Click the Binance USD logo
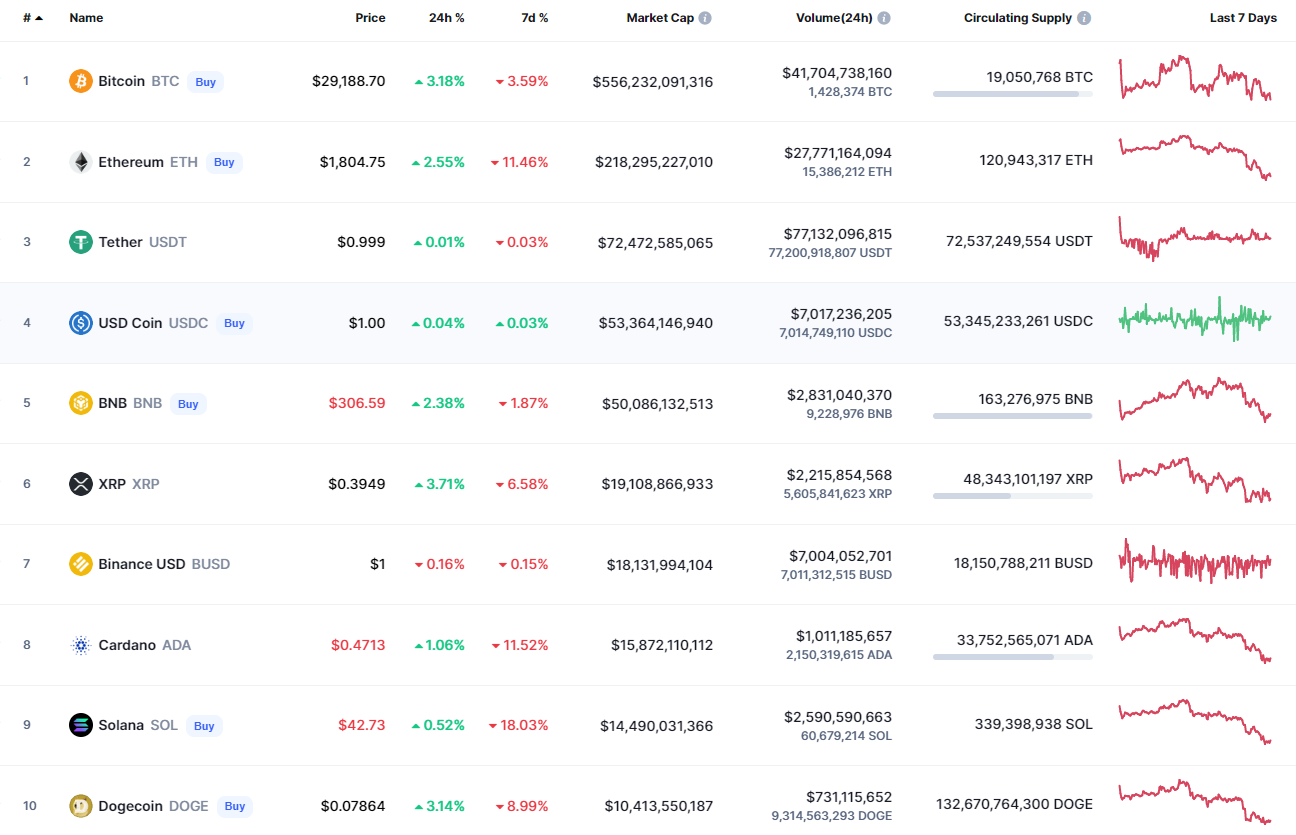Viewport: 1296px width, 835px height. coord(81,564)
